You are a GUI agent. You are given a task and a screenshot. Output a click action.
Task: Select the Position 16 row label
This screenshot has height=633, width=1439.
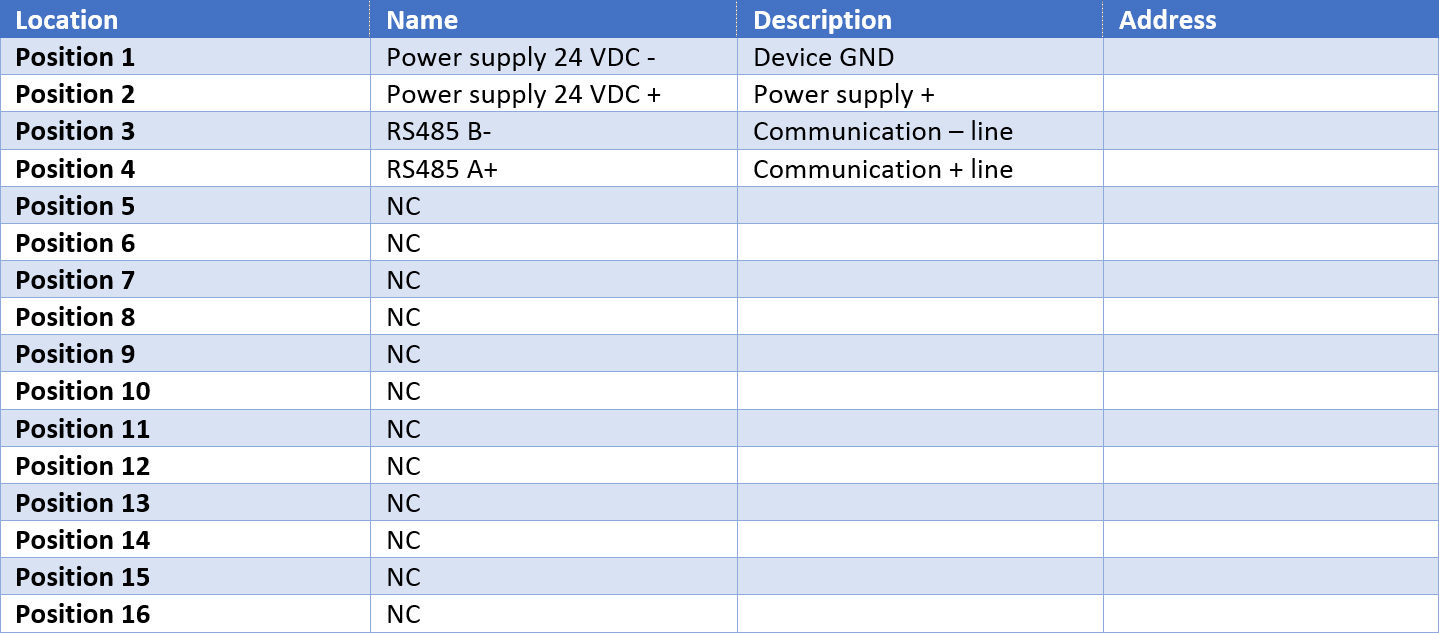click(x=185, y=614)
